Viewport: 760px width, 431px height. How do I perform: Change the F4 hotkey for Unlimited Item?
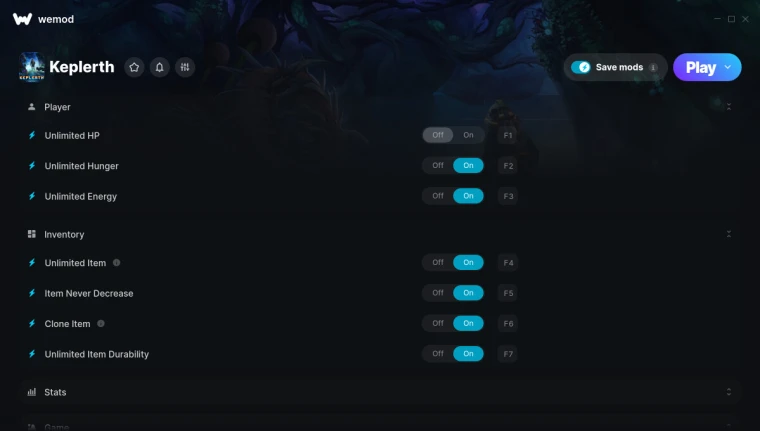508,263
